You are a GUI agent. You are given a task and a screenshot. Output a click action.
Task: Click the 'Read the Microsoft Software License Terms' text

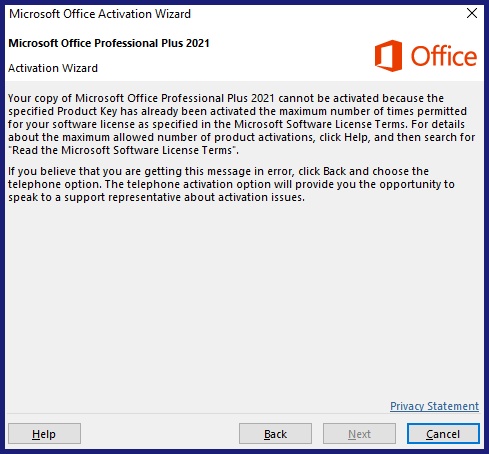(x=123, y=150)
